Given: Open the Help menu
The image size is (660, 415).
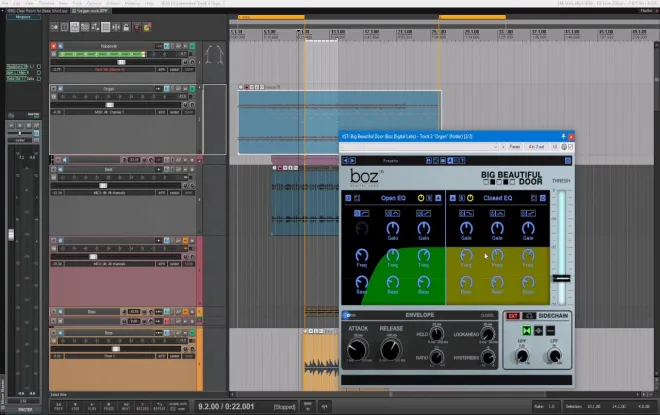Looking at the screenshot, I should click(149, 3).
